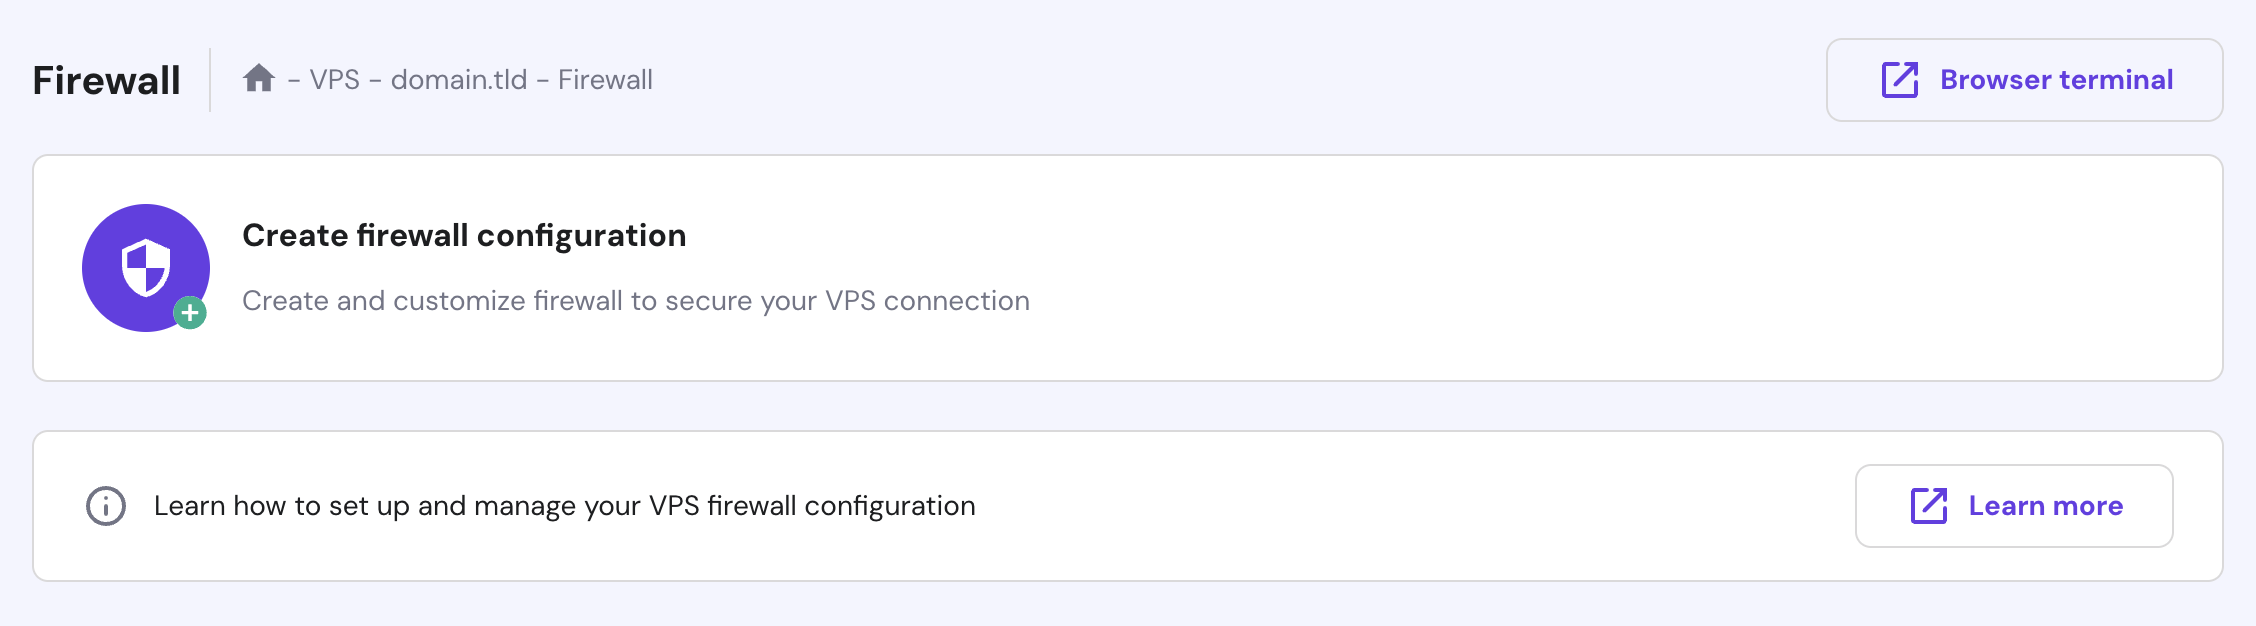Click the divider line after the Firewall title
Image resolution: width=2256 pixels, height=626 pixels.
210,80
